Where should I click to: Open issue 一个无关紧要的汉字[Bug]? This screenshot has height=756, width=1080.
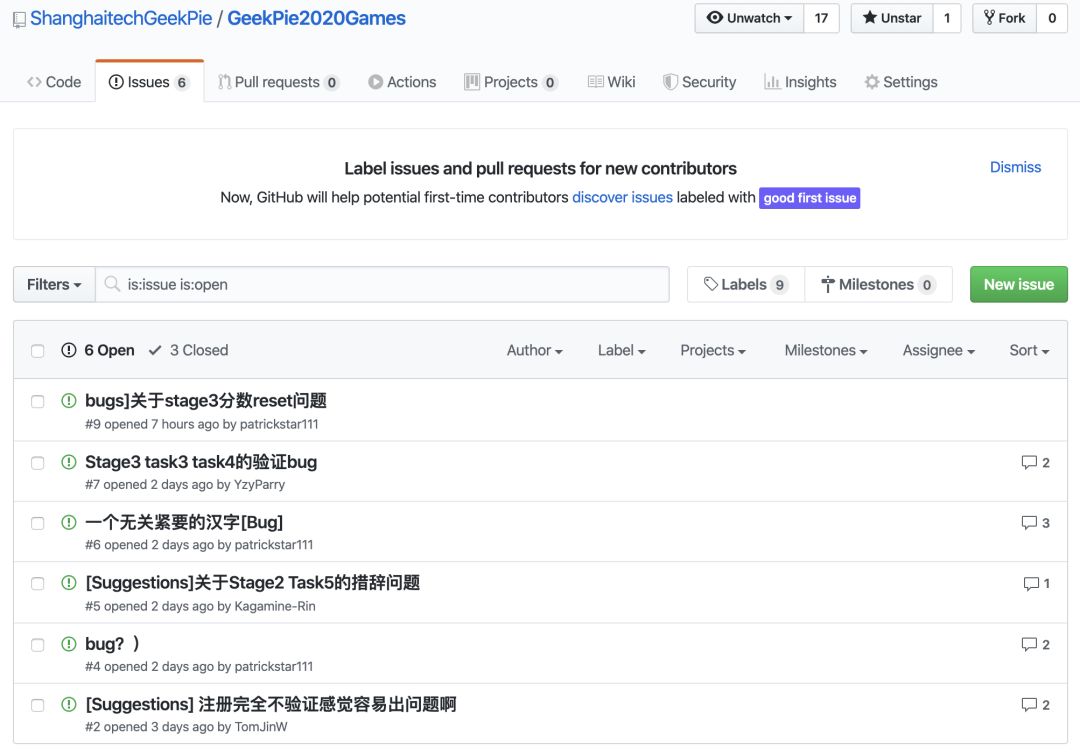click(184, 523)
